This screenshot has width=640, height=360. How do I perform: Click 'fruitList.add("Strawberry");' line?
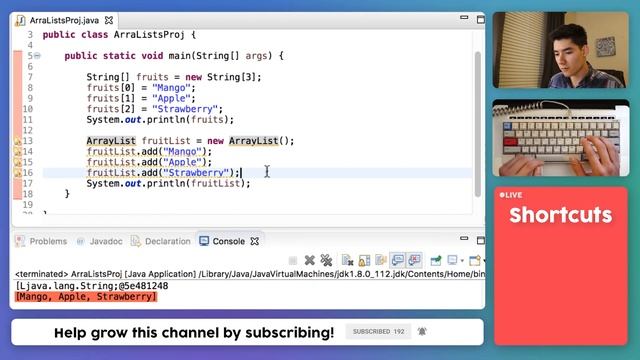tap(163, 173)
